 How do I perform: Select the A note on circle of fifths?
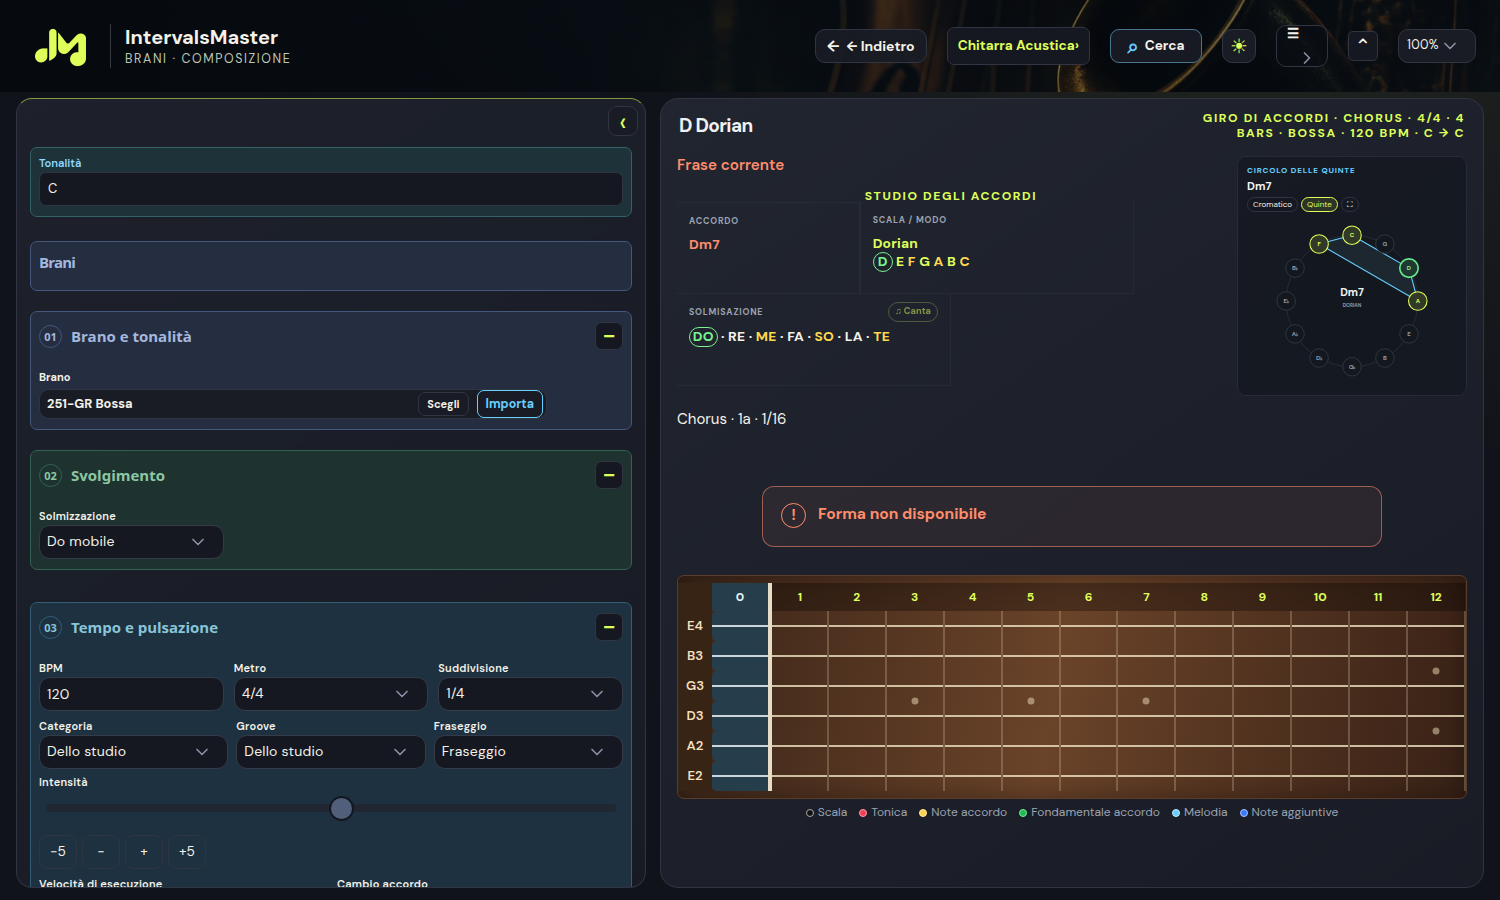click(1417, 300)
